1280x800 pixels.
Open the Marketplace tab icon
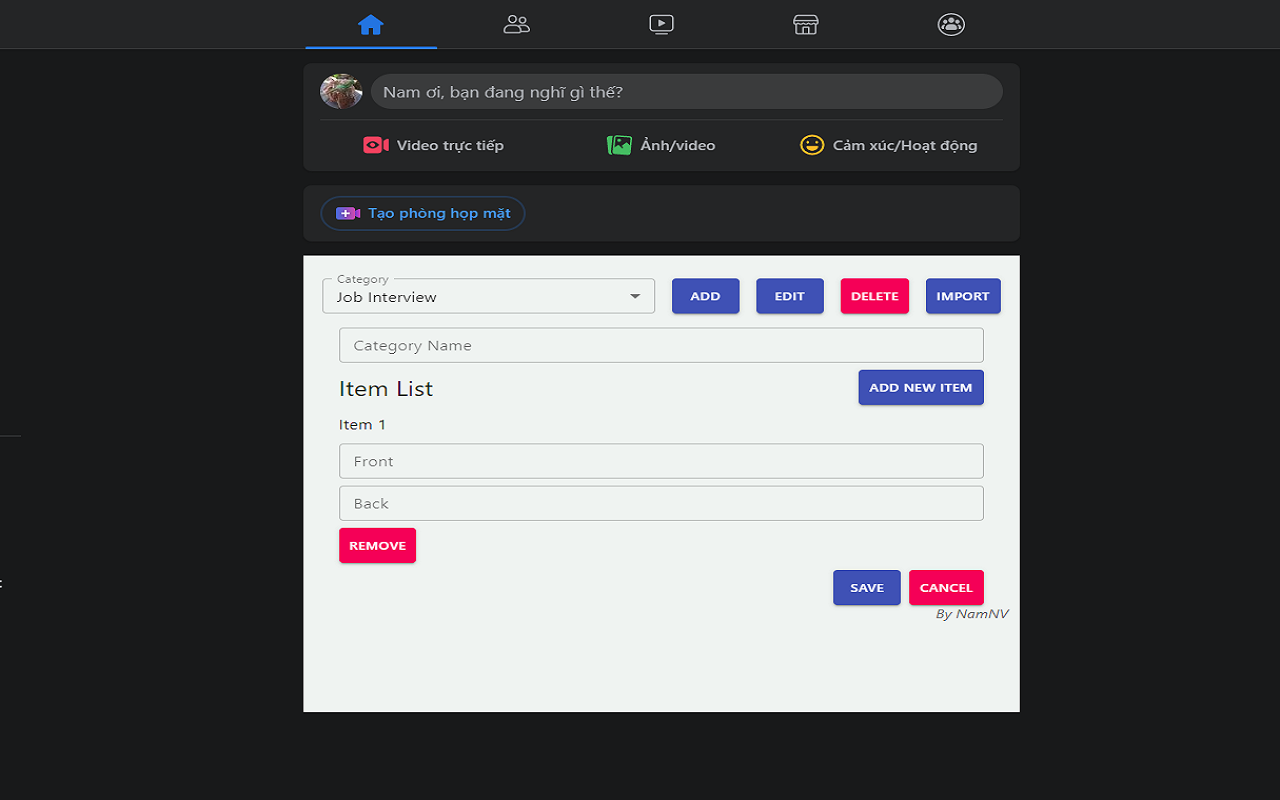(806, 24)
